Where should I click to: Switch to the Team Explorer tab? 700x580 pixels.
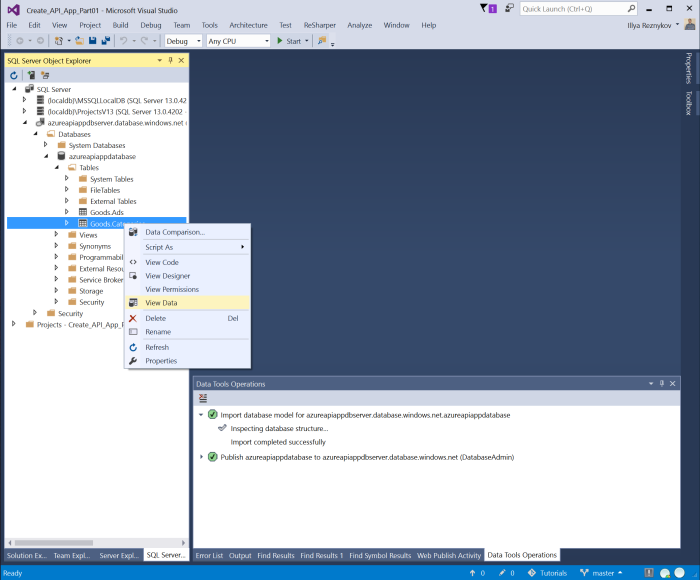(72, 555)
